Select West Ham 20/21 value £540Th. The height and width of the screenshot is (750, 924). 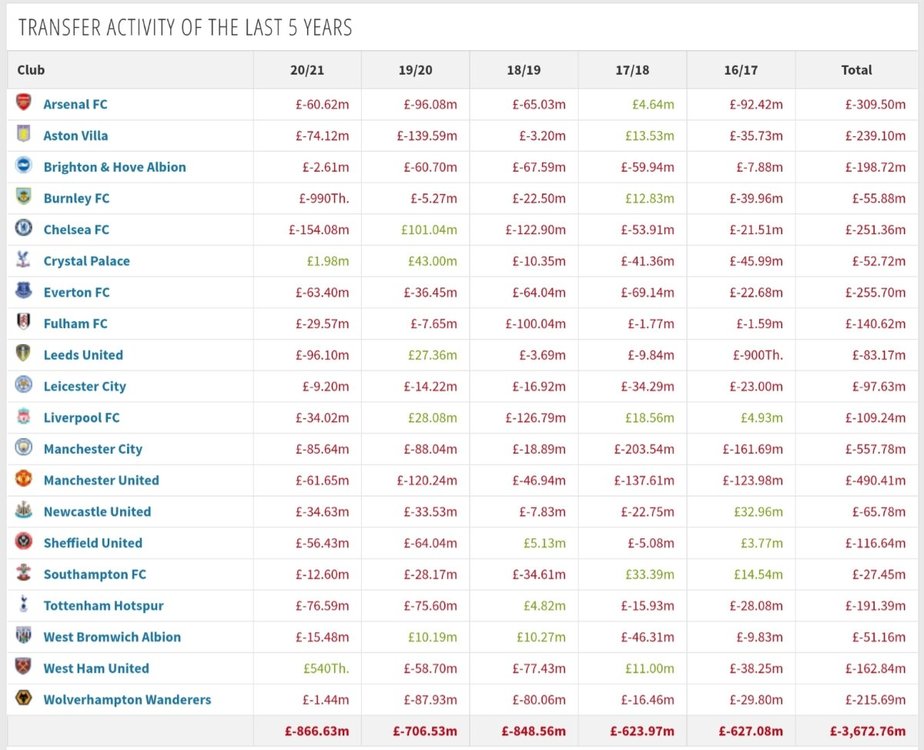[x=326, y=668]
